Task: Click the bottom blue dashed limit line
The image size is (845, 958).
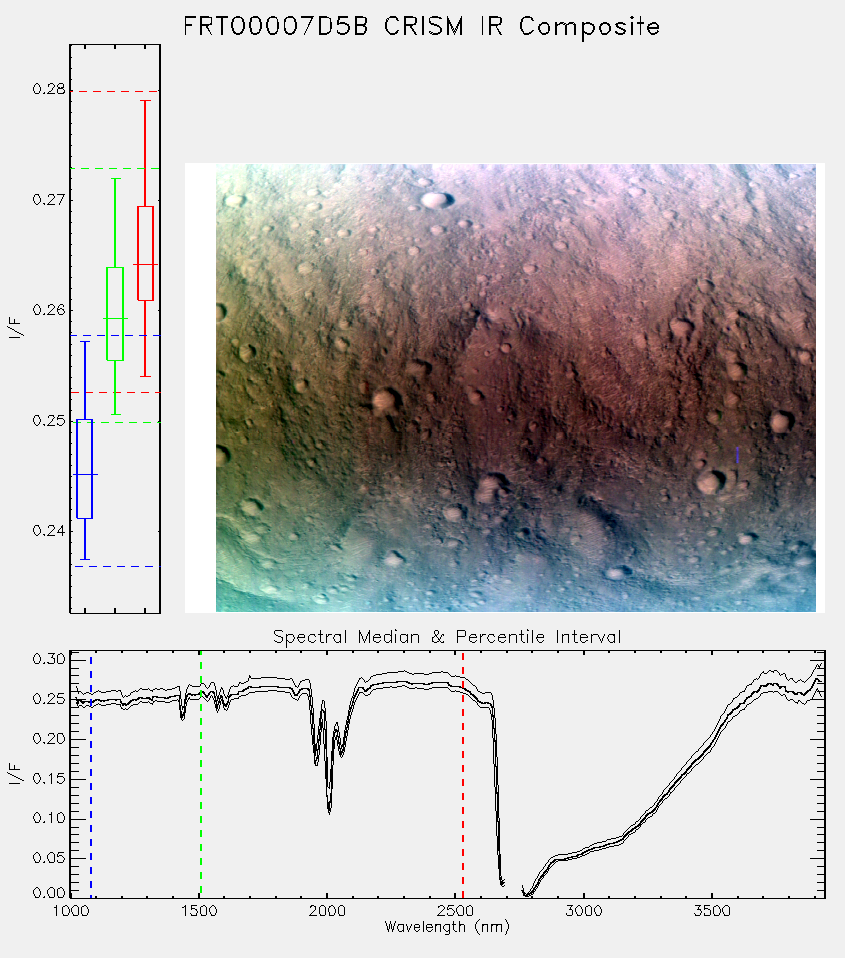Action: [x=115, y=566]
